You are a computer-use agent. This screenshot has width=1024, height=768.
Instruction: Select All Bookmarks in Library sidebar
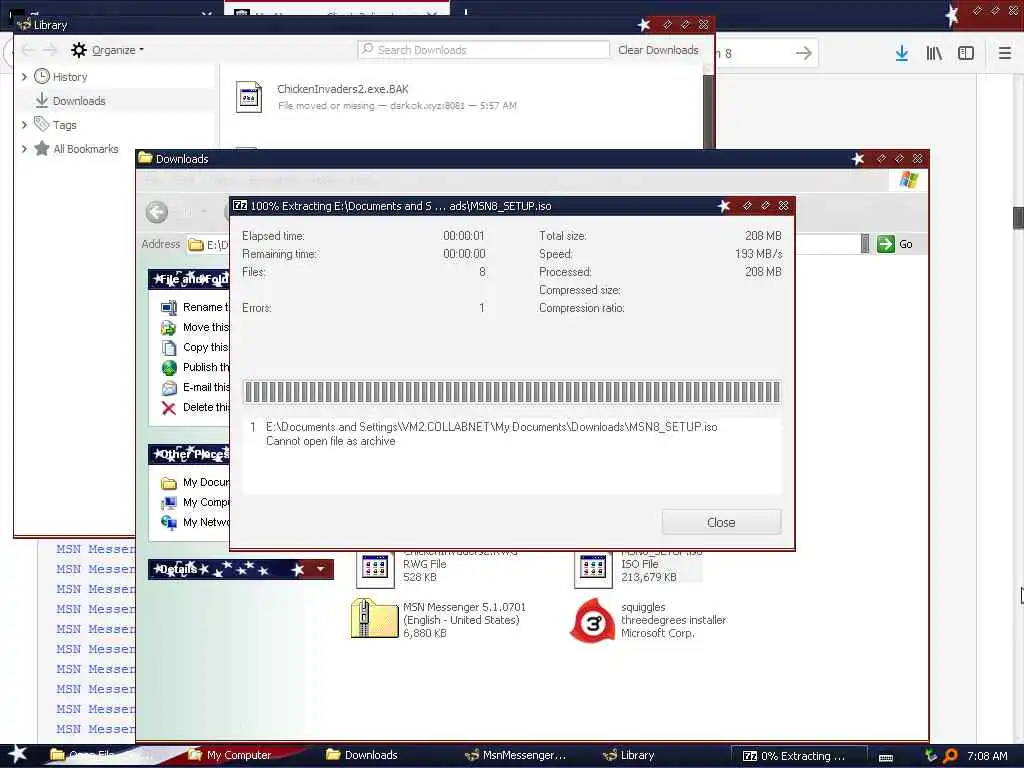86,148
